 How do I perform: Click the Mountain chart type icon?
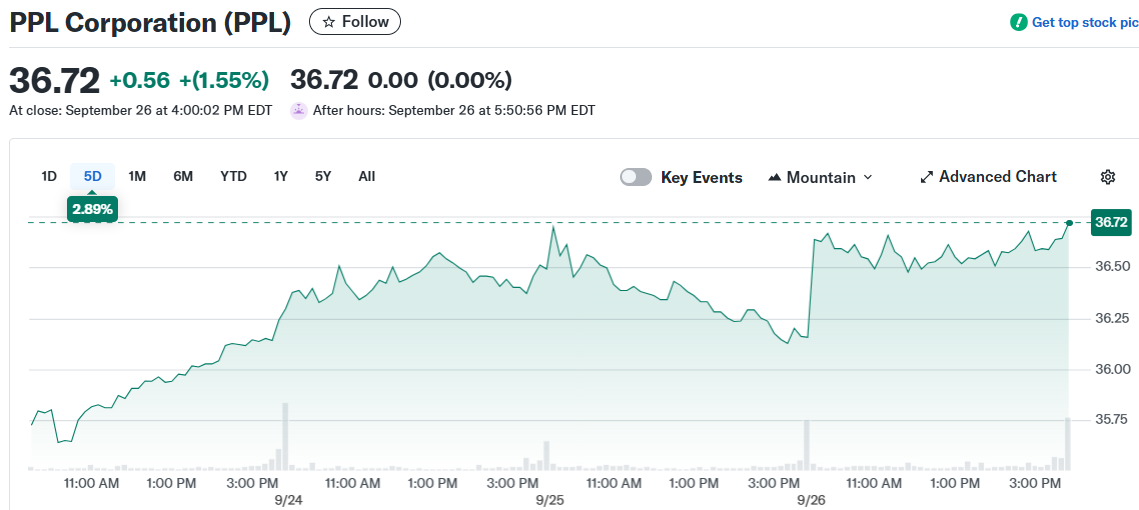point(774,177)
